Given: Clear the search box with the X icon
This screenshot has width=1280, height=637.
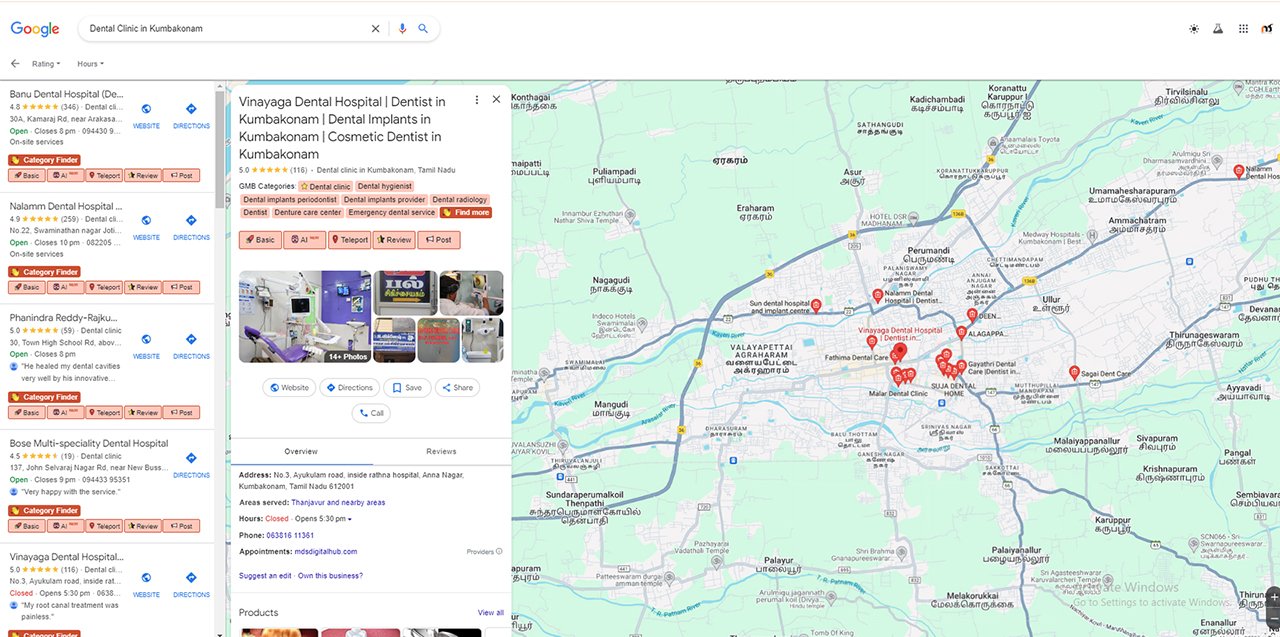Looking at the screenshot, I should click(376, 29).
